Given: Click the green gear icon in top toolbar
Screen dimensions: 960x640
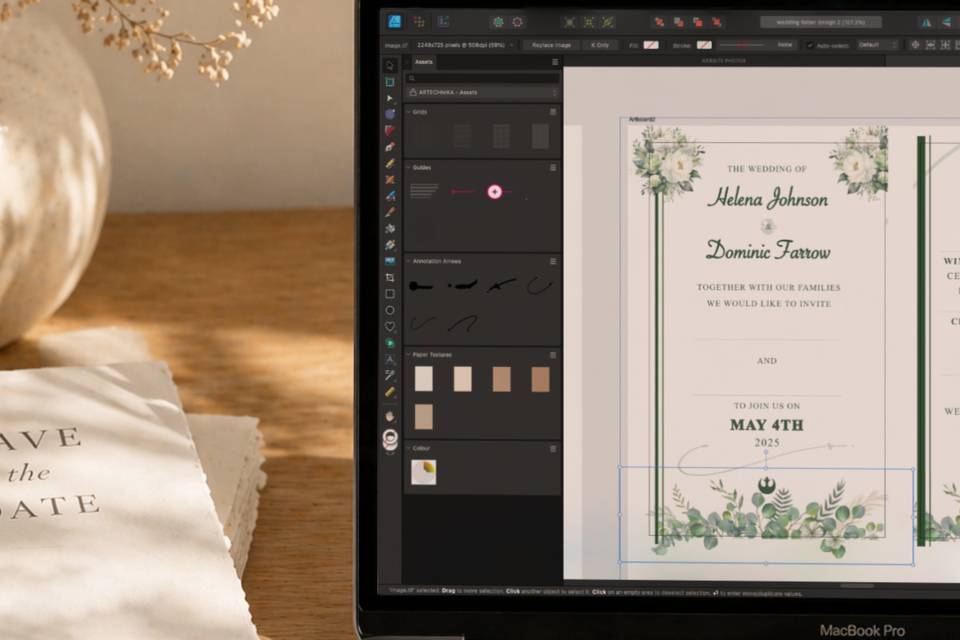Looking at the screenshot, I should 498,22.
